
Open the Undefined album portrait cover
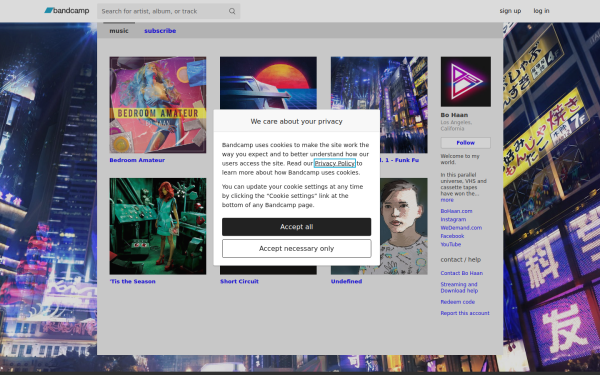click(x=404, y=226)
